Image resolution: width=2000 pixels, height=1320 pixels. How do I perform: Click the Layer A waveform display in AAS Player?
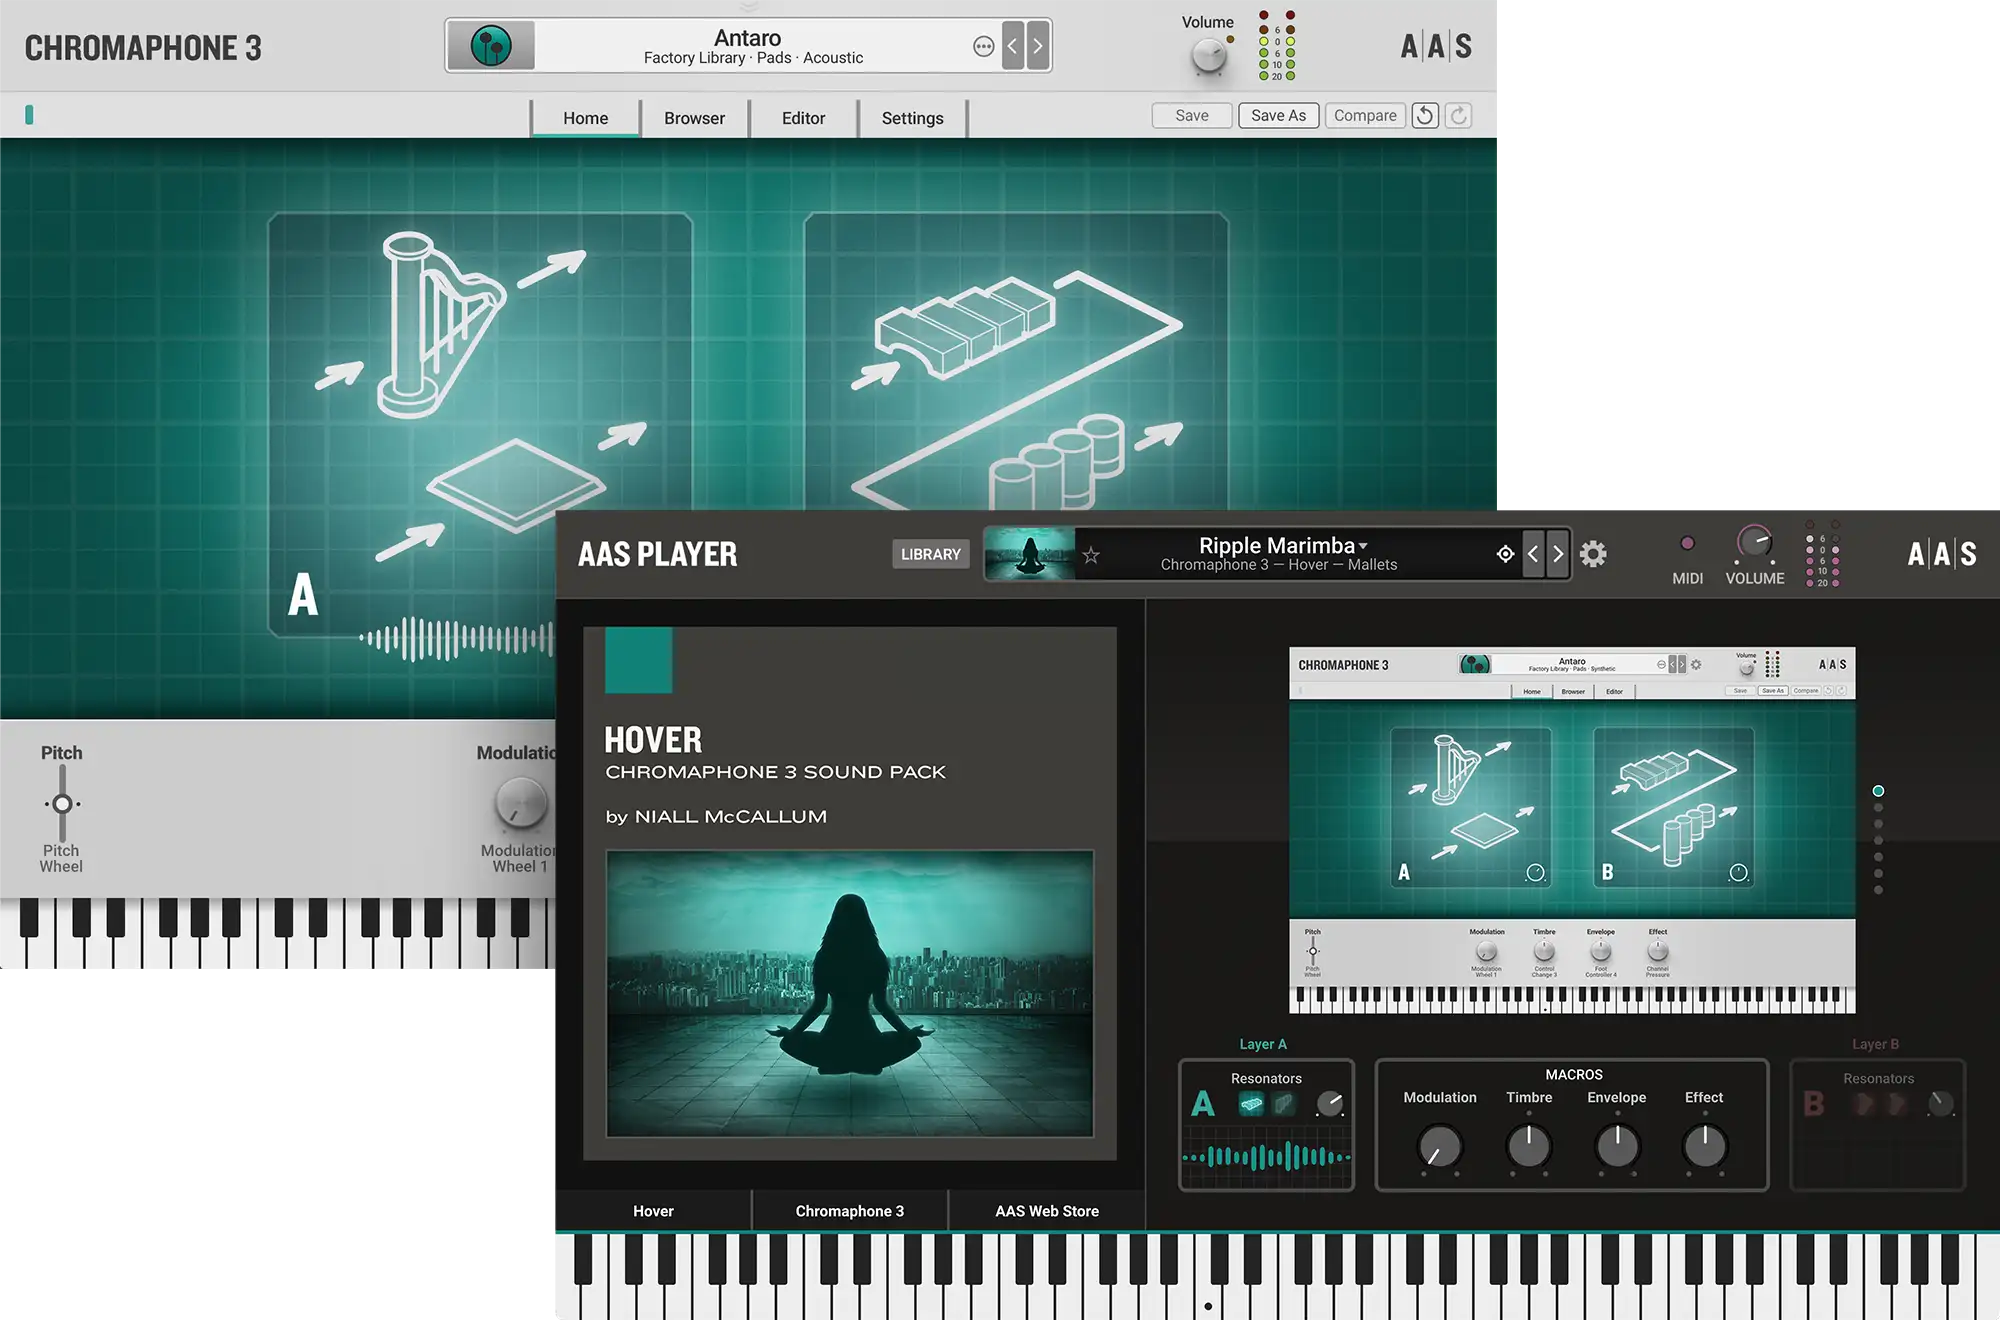[x=1266, y=1157]
